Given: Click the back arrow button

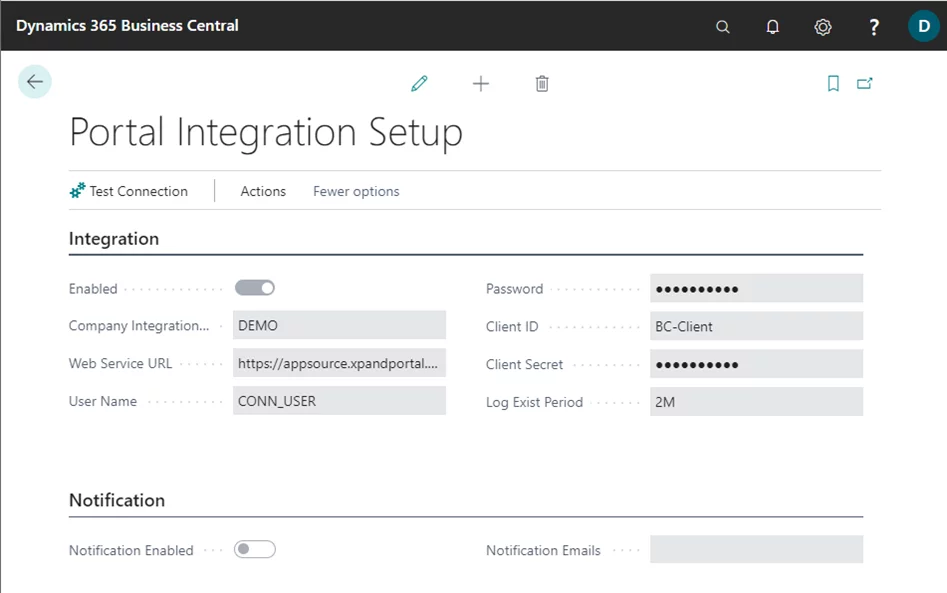Looking at the screenshot, I should point(35,82).
